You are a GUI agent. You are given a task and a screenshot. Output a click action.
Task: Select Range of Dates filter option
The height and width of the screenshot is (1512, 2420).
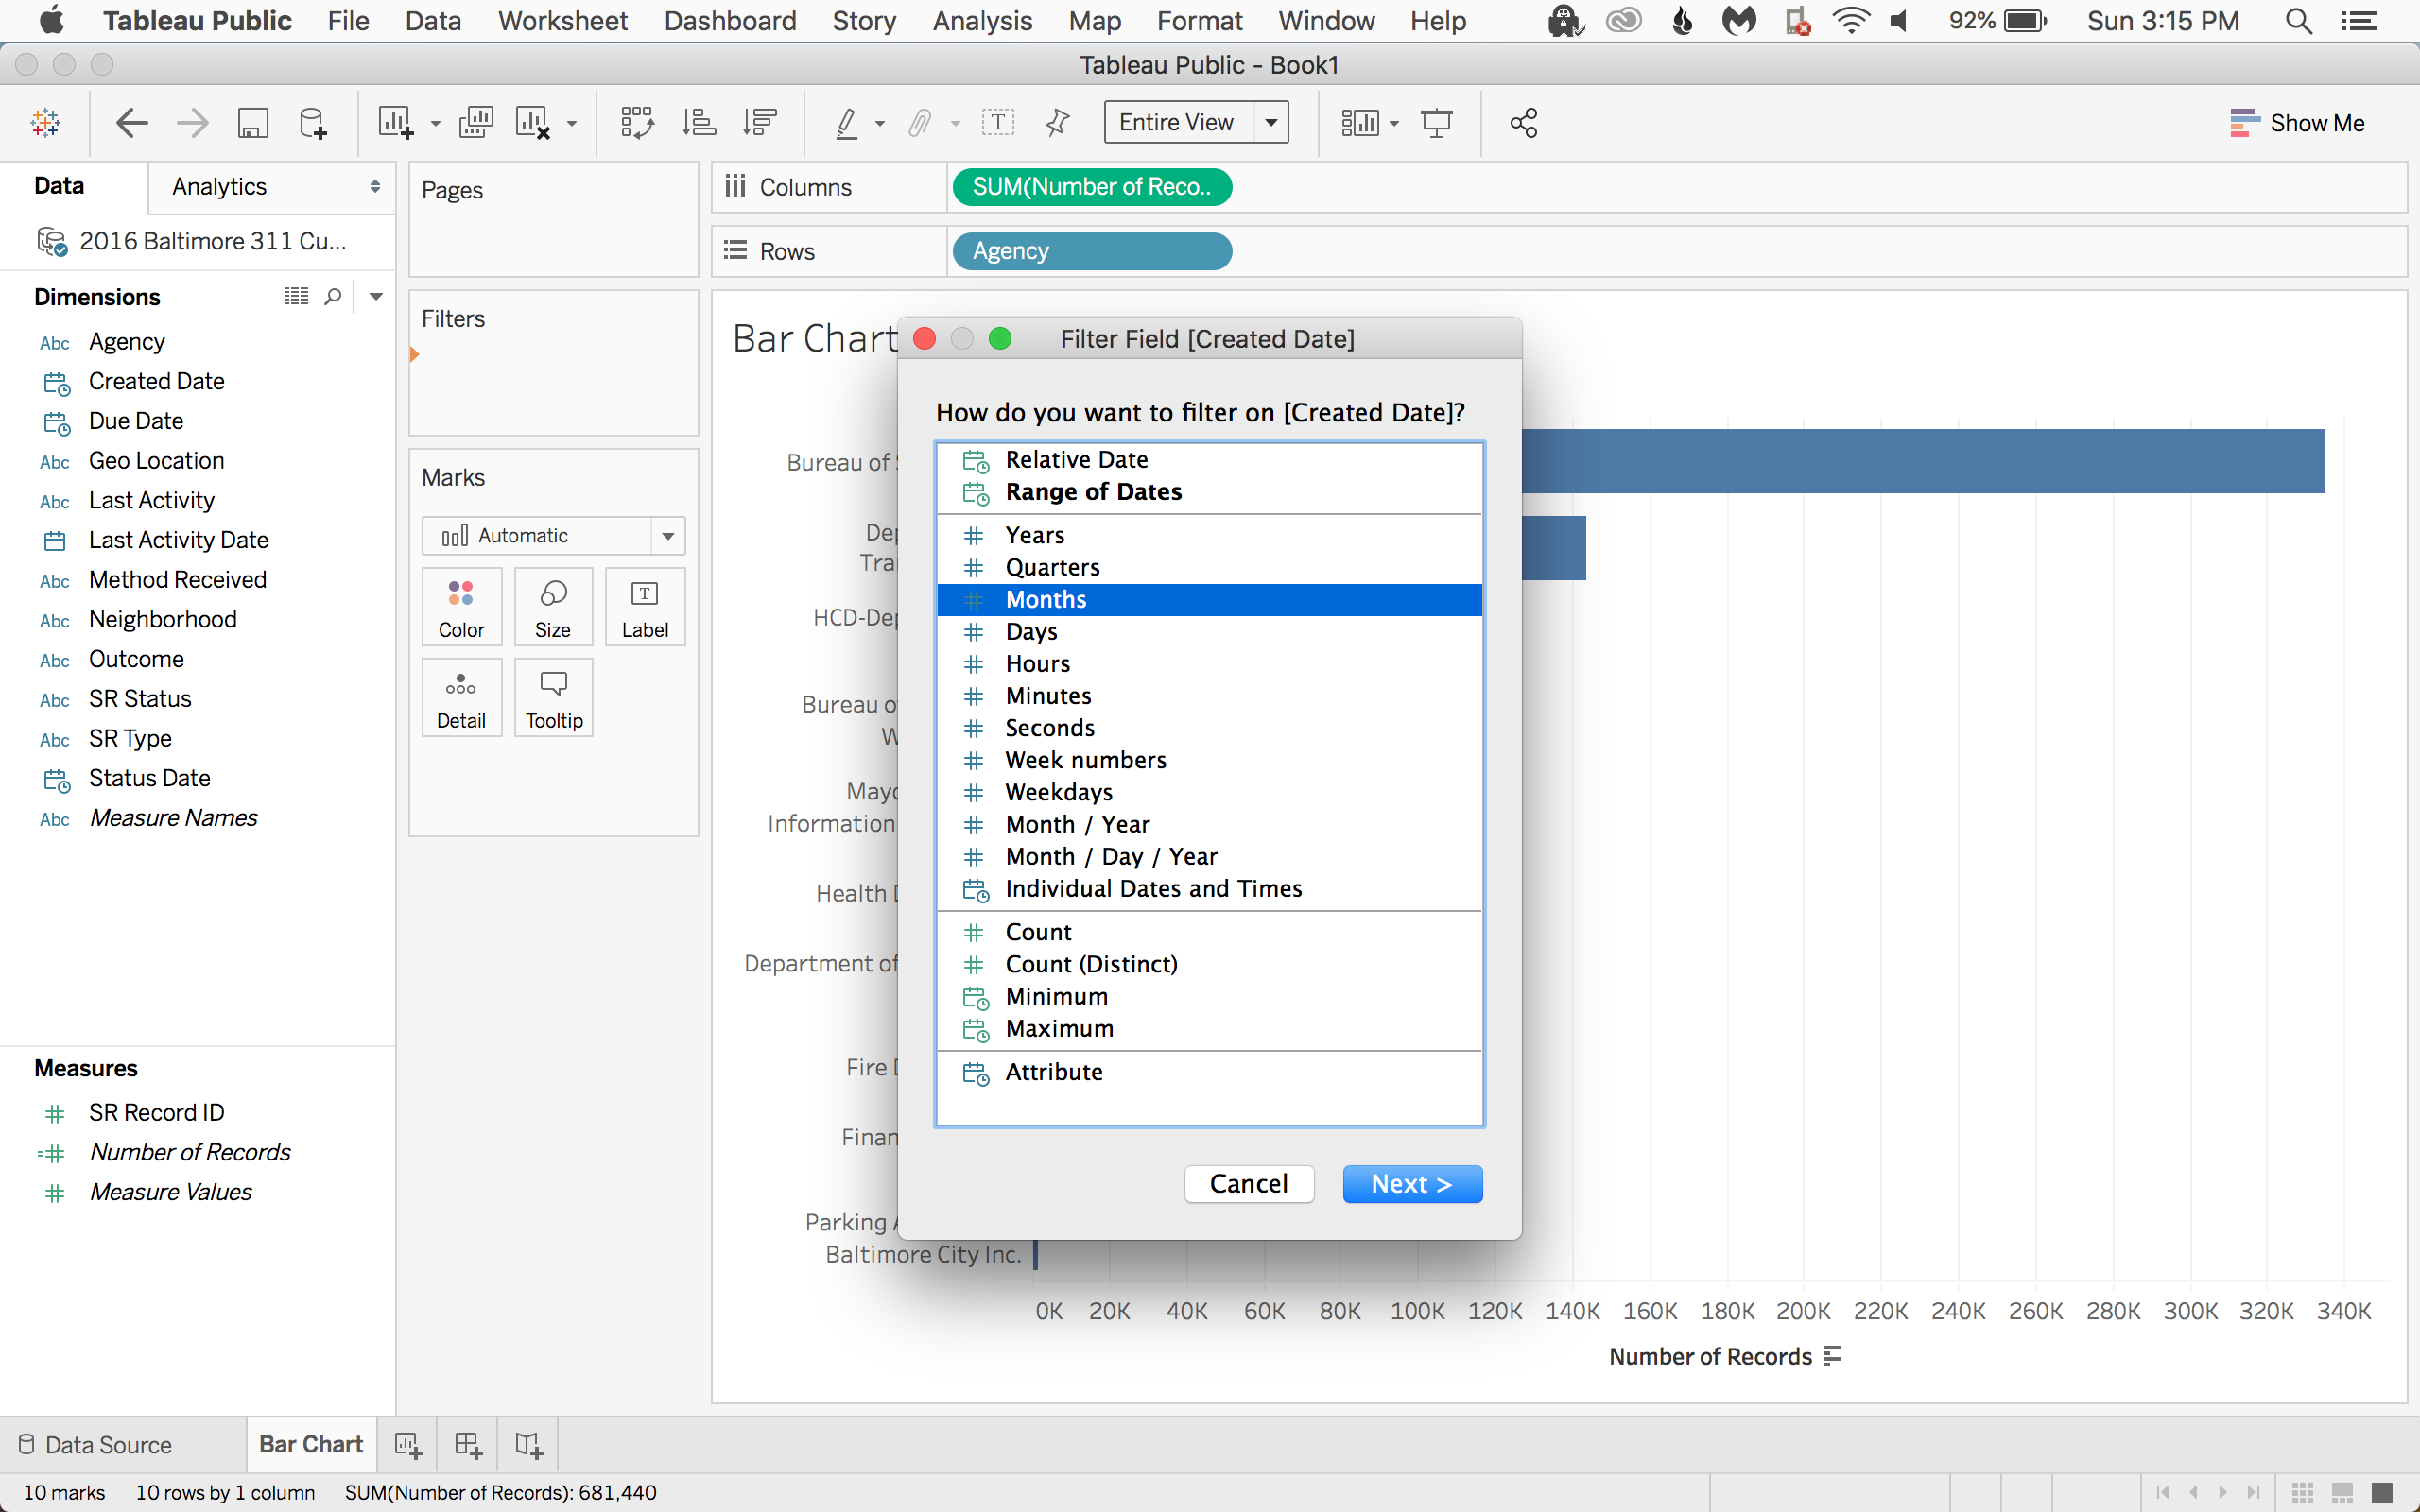coord(1209,492)
